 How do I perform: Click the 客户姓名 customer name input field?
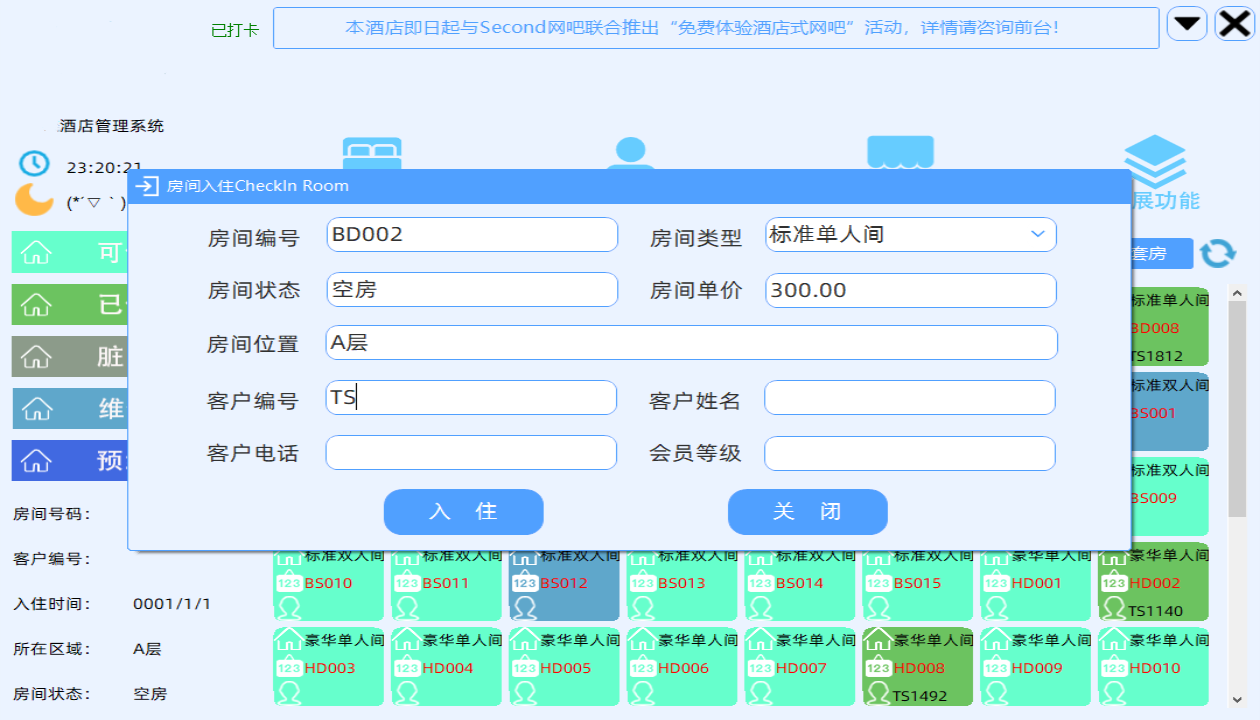tap(909, 397)
